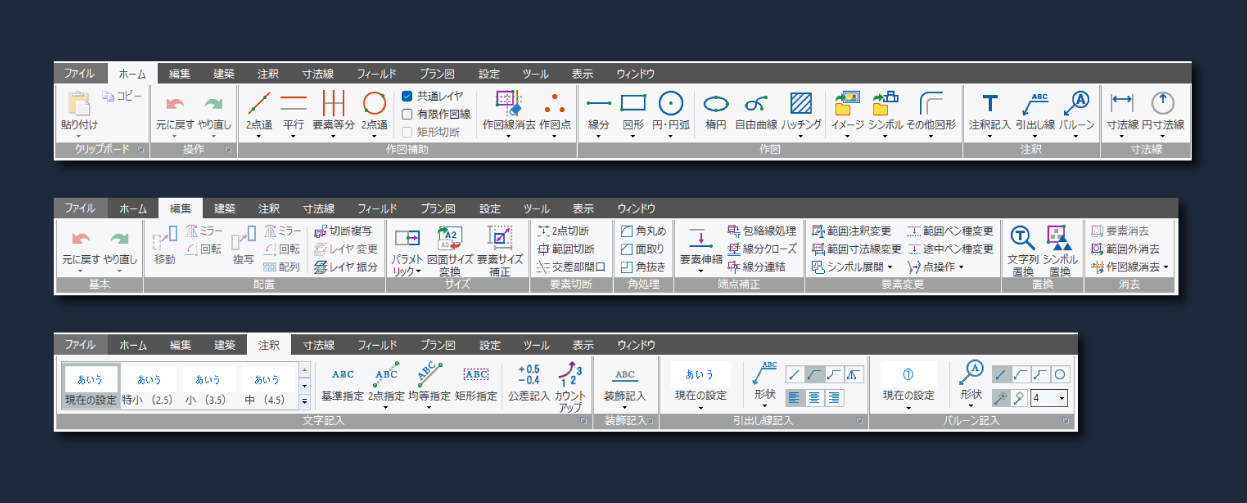
Task: Open the その他図形 dropdown arrow
Action: (931, 137)
